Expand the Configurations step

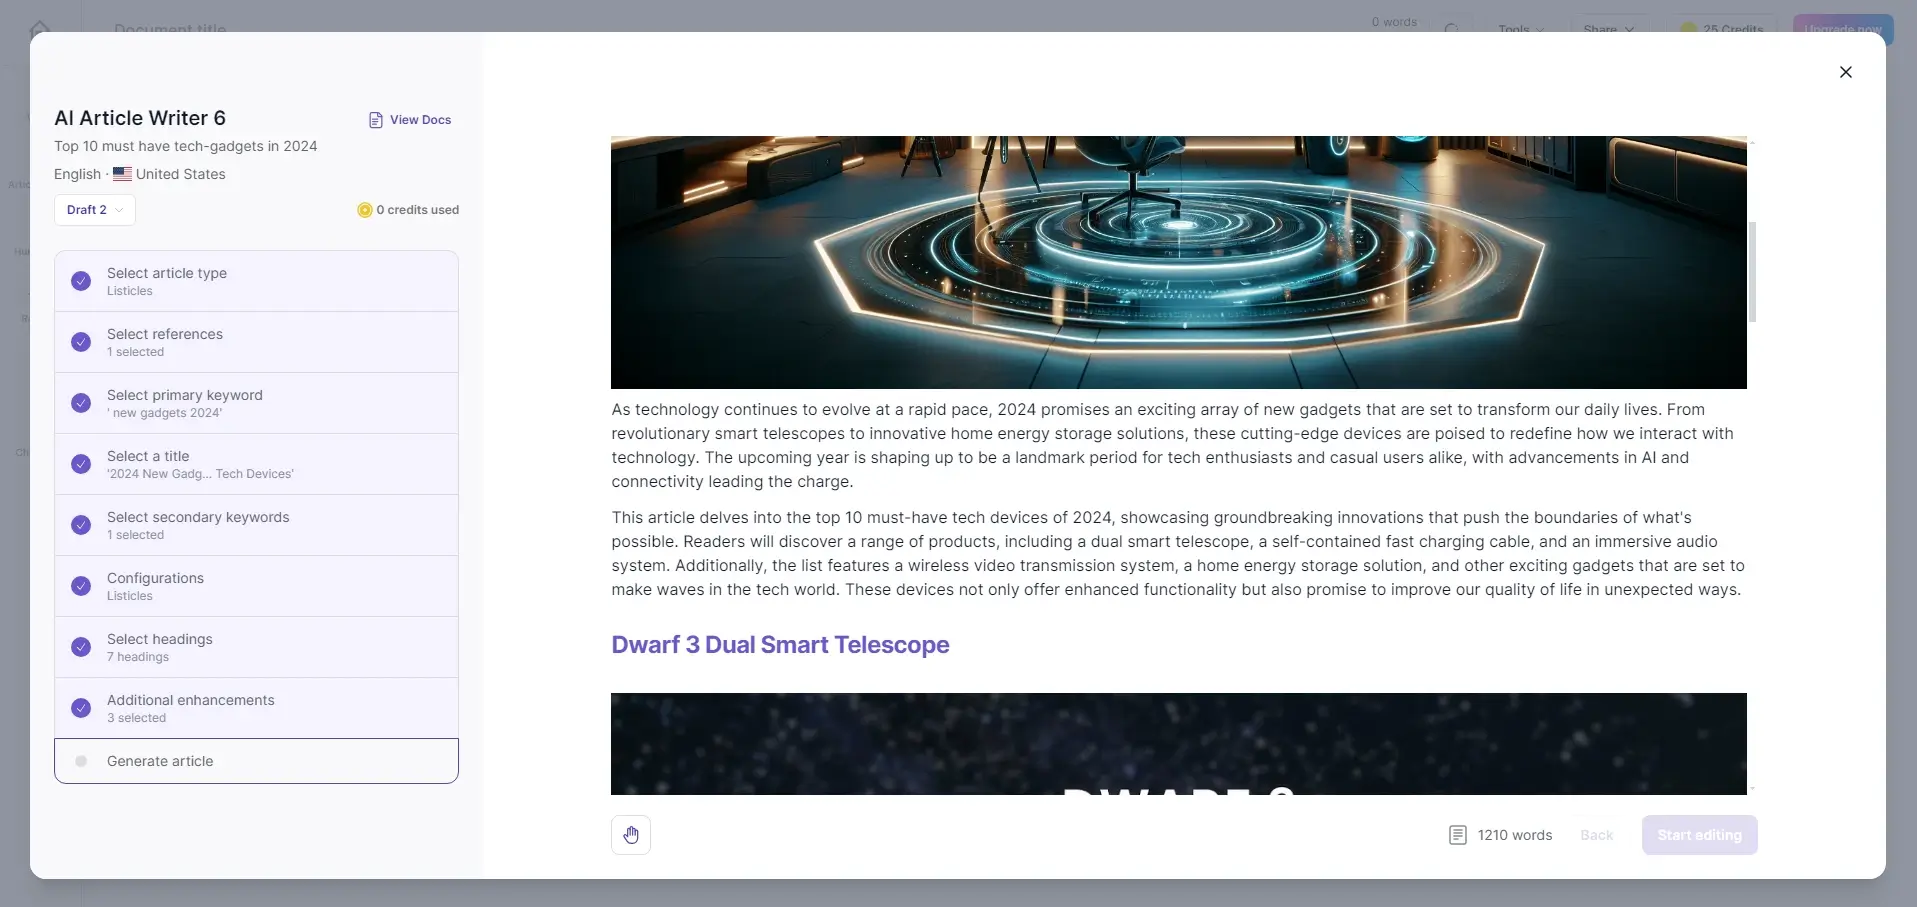(x=256, y=586)
